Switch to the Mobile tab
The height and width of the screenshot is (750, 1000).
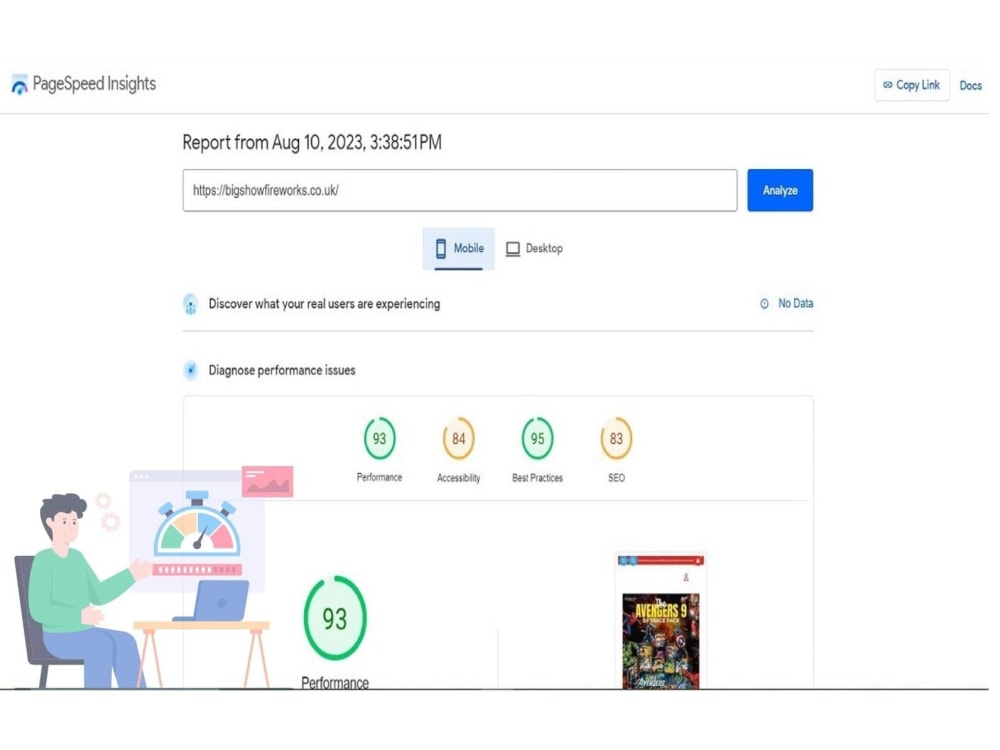coord(459,248)
